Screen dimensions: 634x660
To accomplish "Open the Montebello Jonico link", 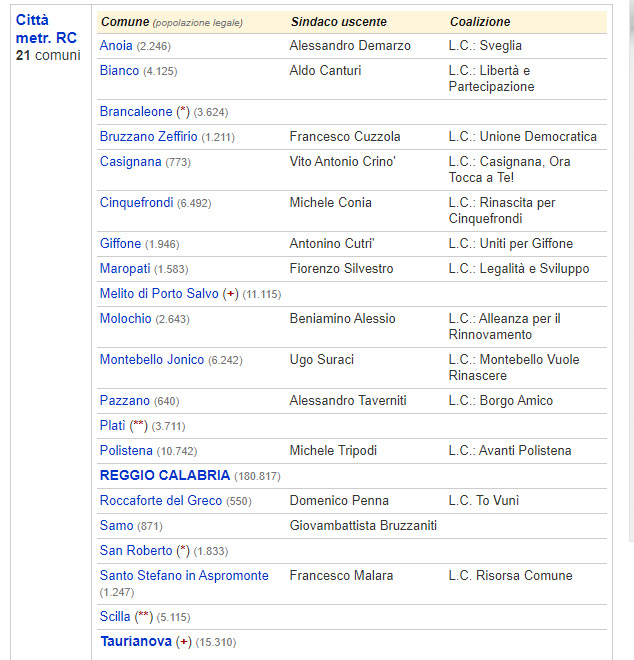I will coord(152,359).
